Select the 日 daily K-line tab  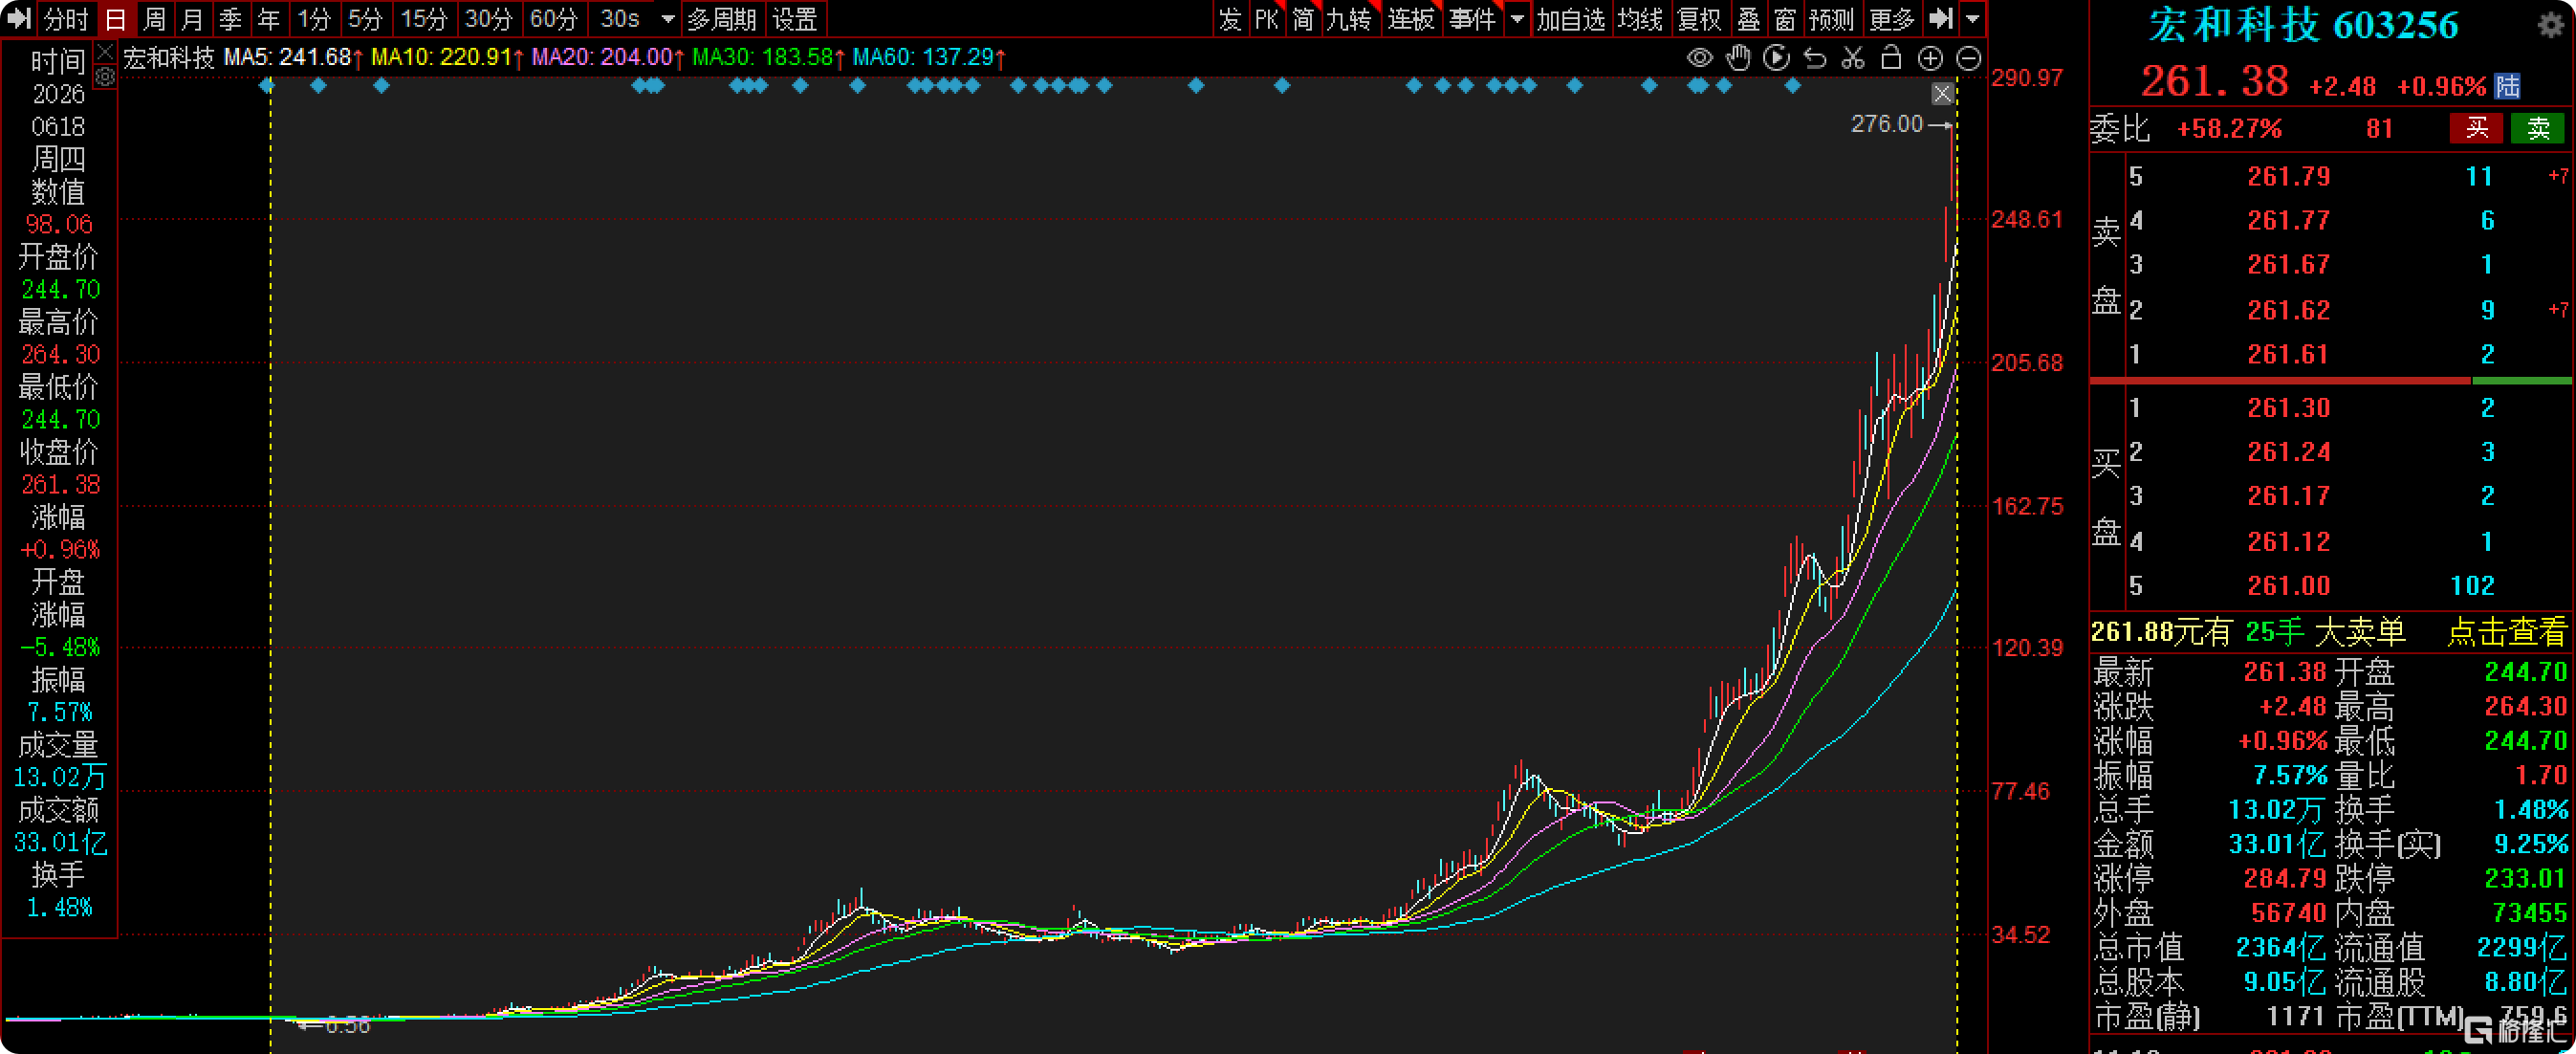pyautogui.click(x=115, y=18)
